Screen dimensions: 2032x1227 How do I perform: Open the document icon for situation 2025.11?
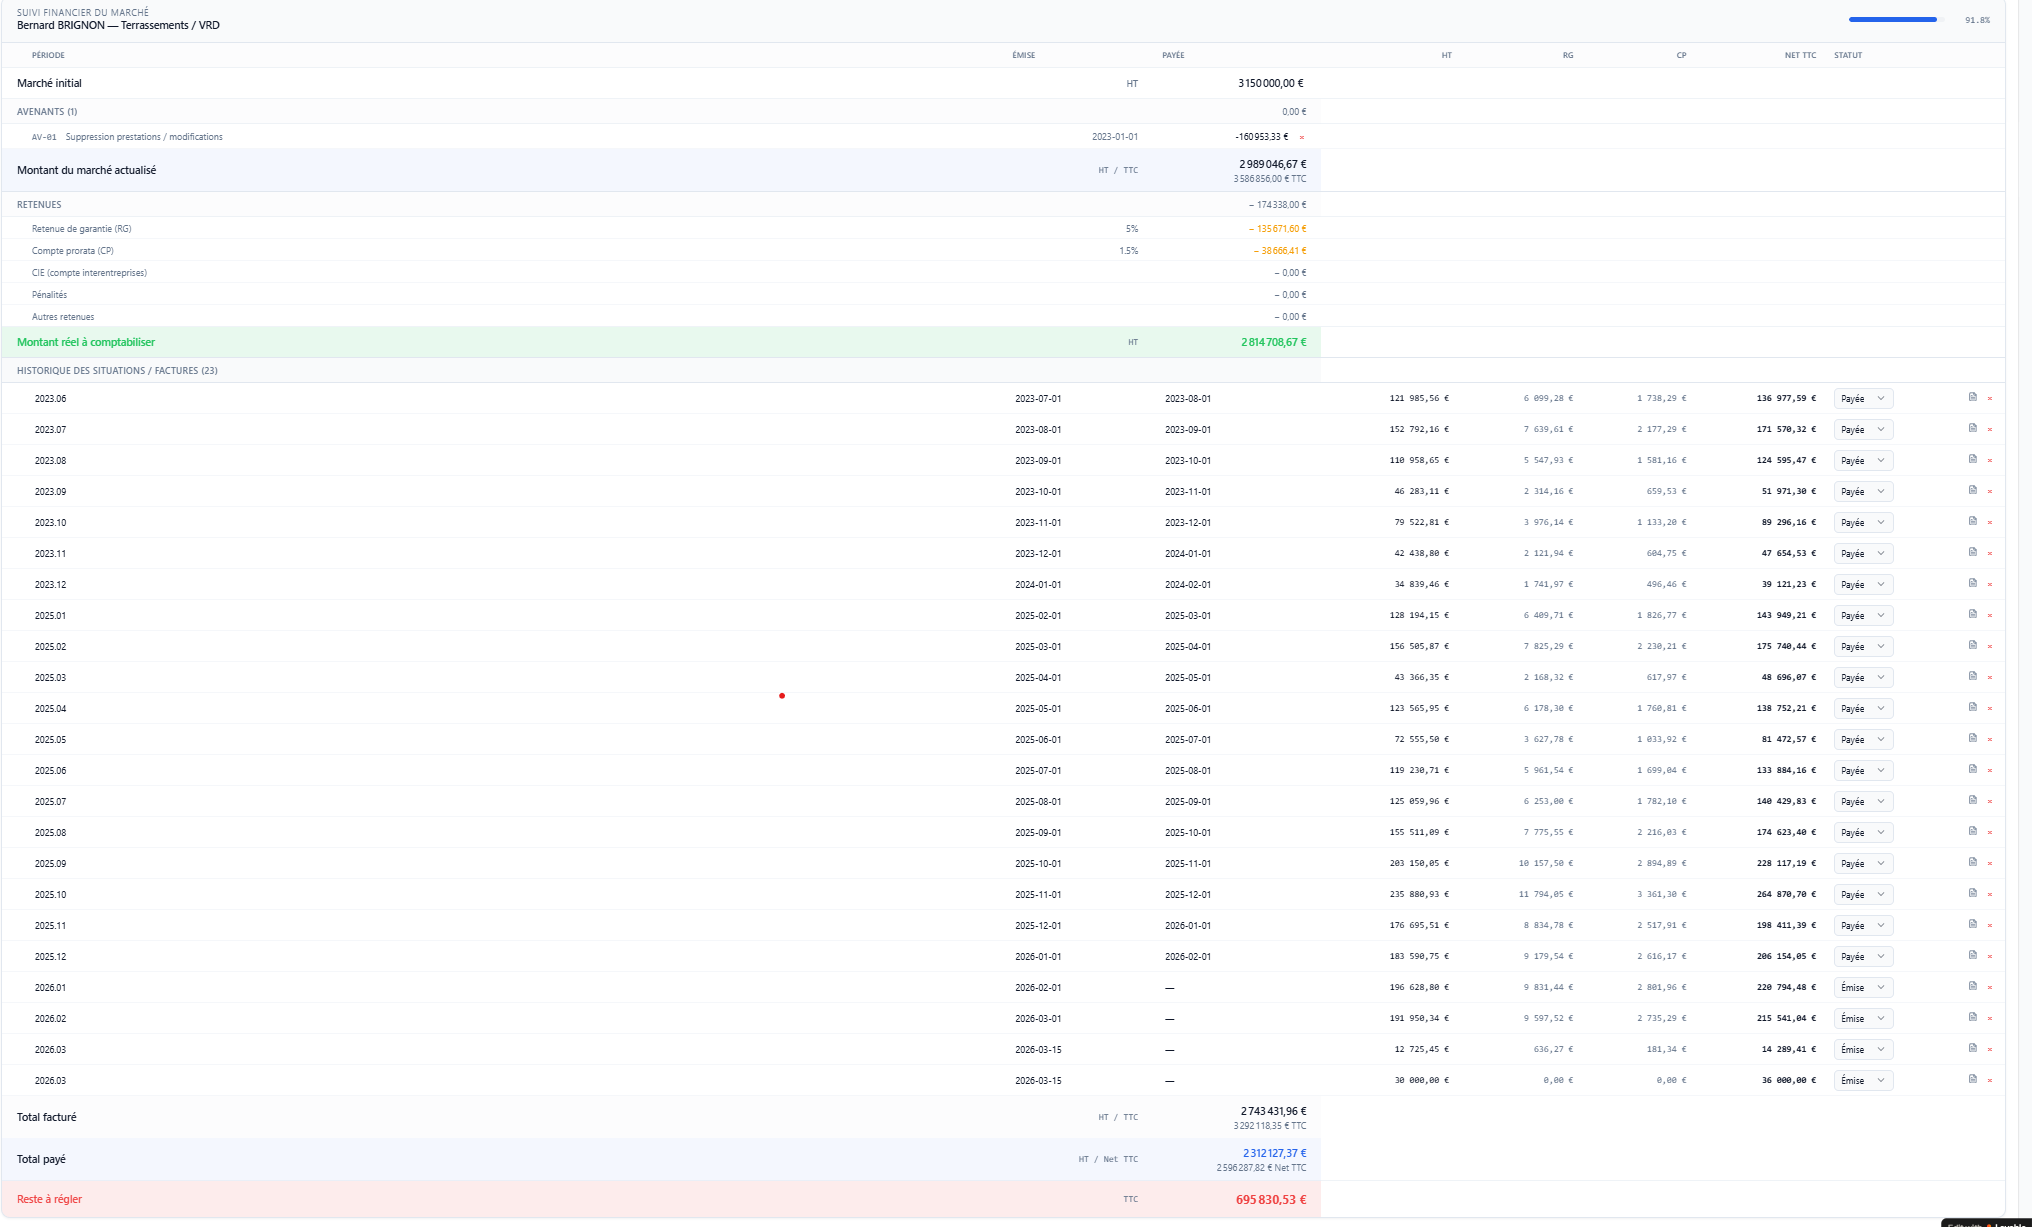(1972, 924)
